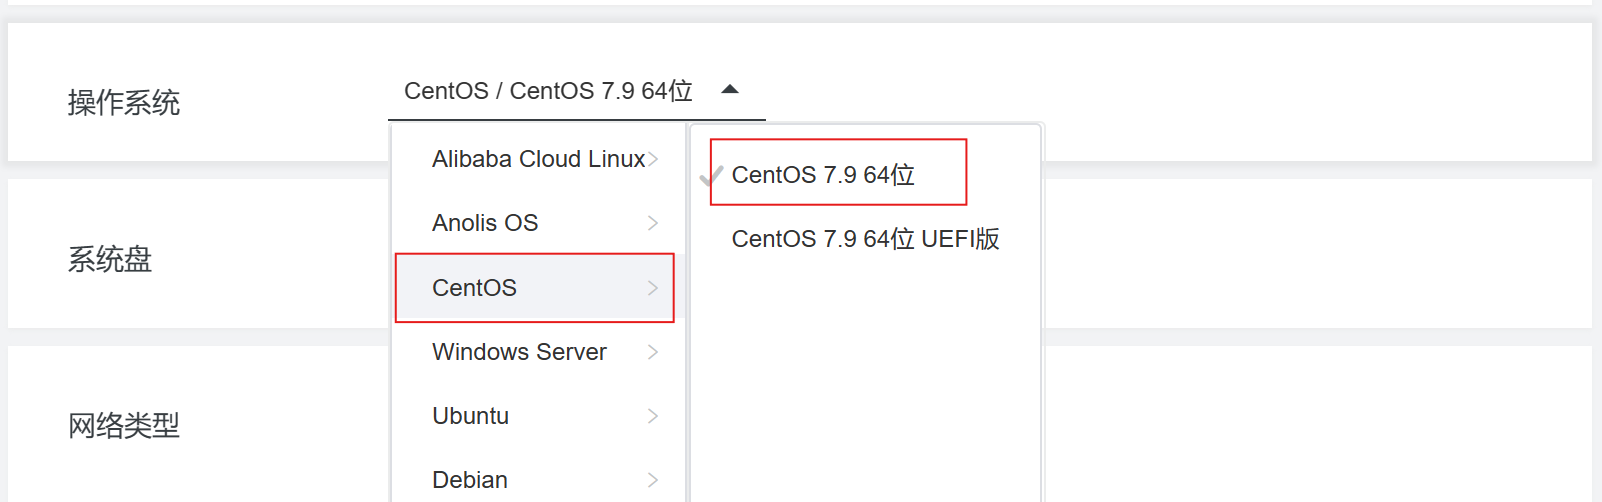The height and width of the screenshot is (502, 1602).
Task: Select the CentOS category entry
Action: pos(475,288)
